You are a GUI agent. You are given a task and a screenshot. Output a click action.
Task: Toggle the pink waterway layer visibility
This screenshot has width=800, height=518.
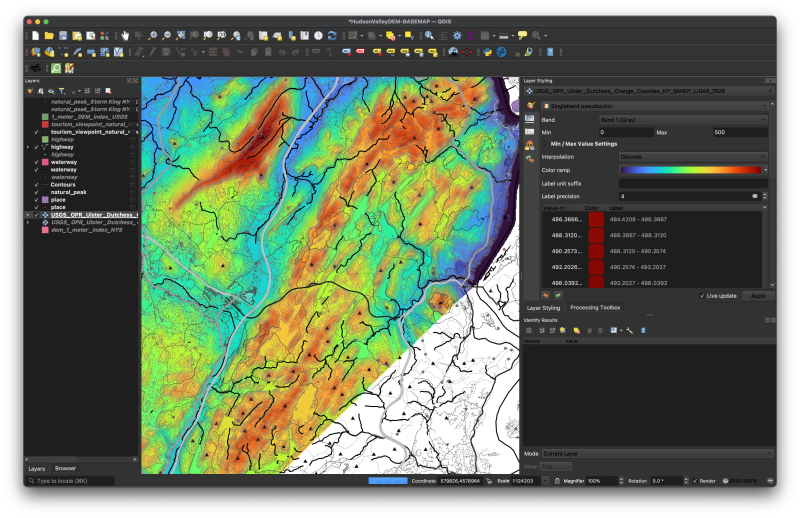coord(36,162)
